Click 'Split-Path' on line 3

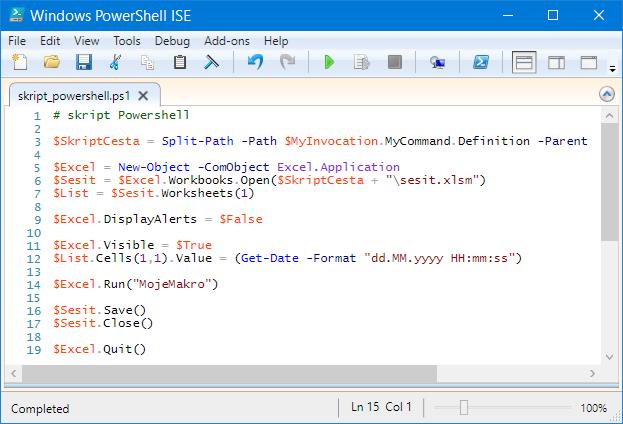197,141
